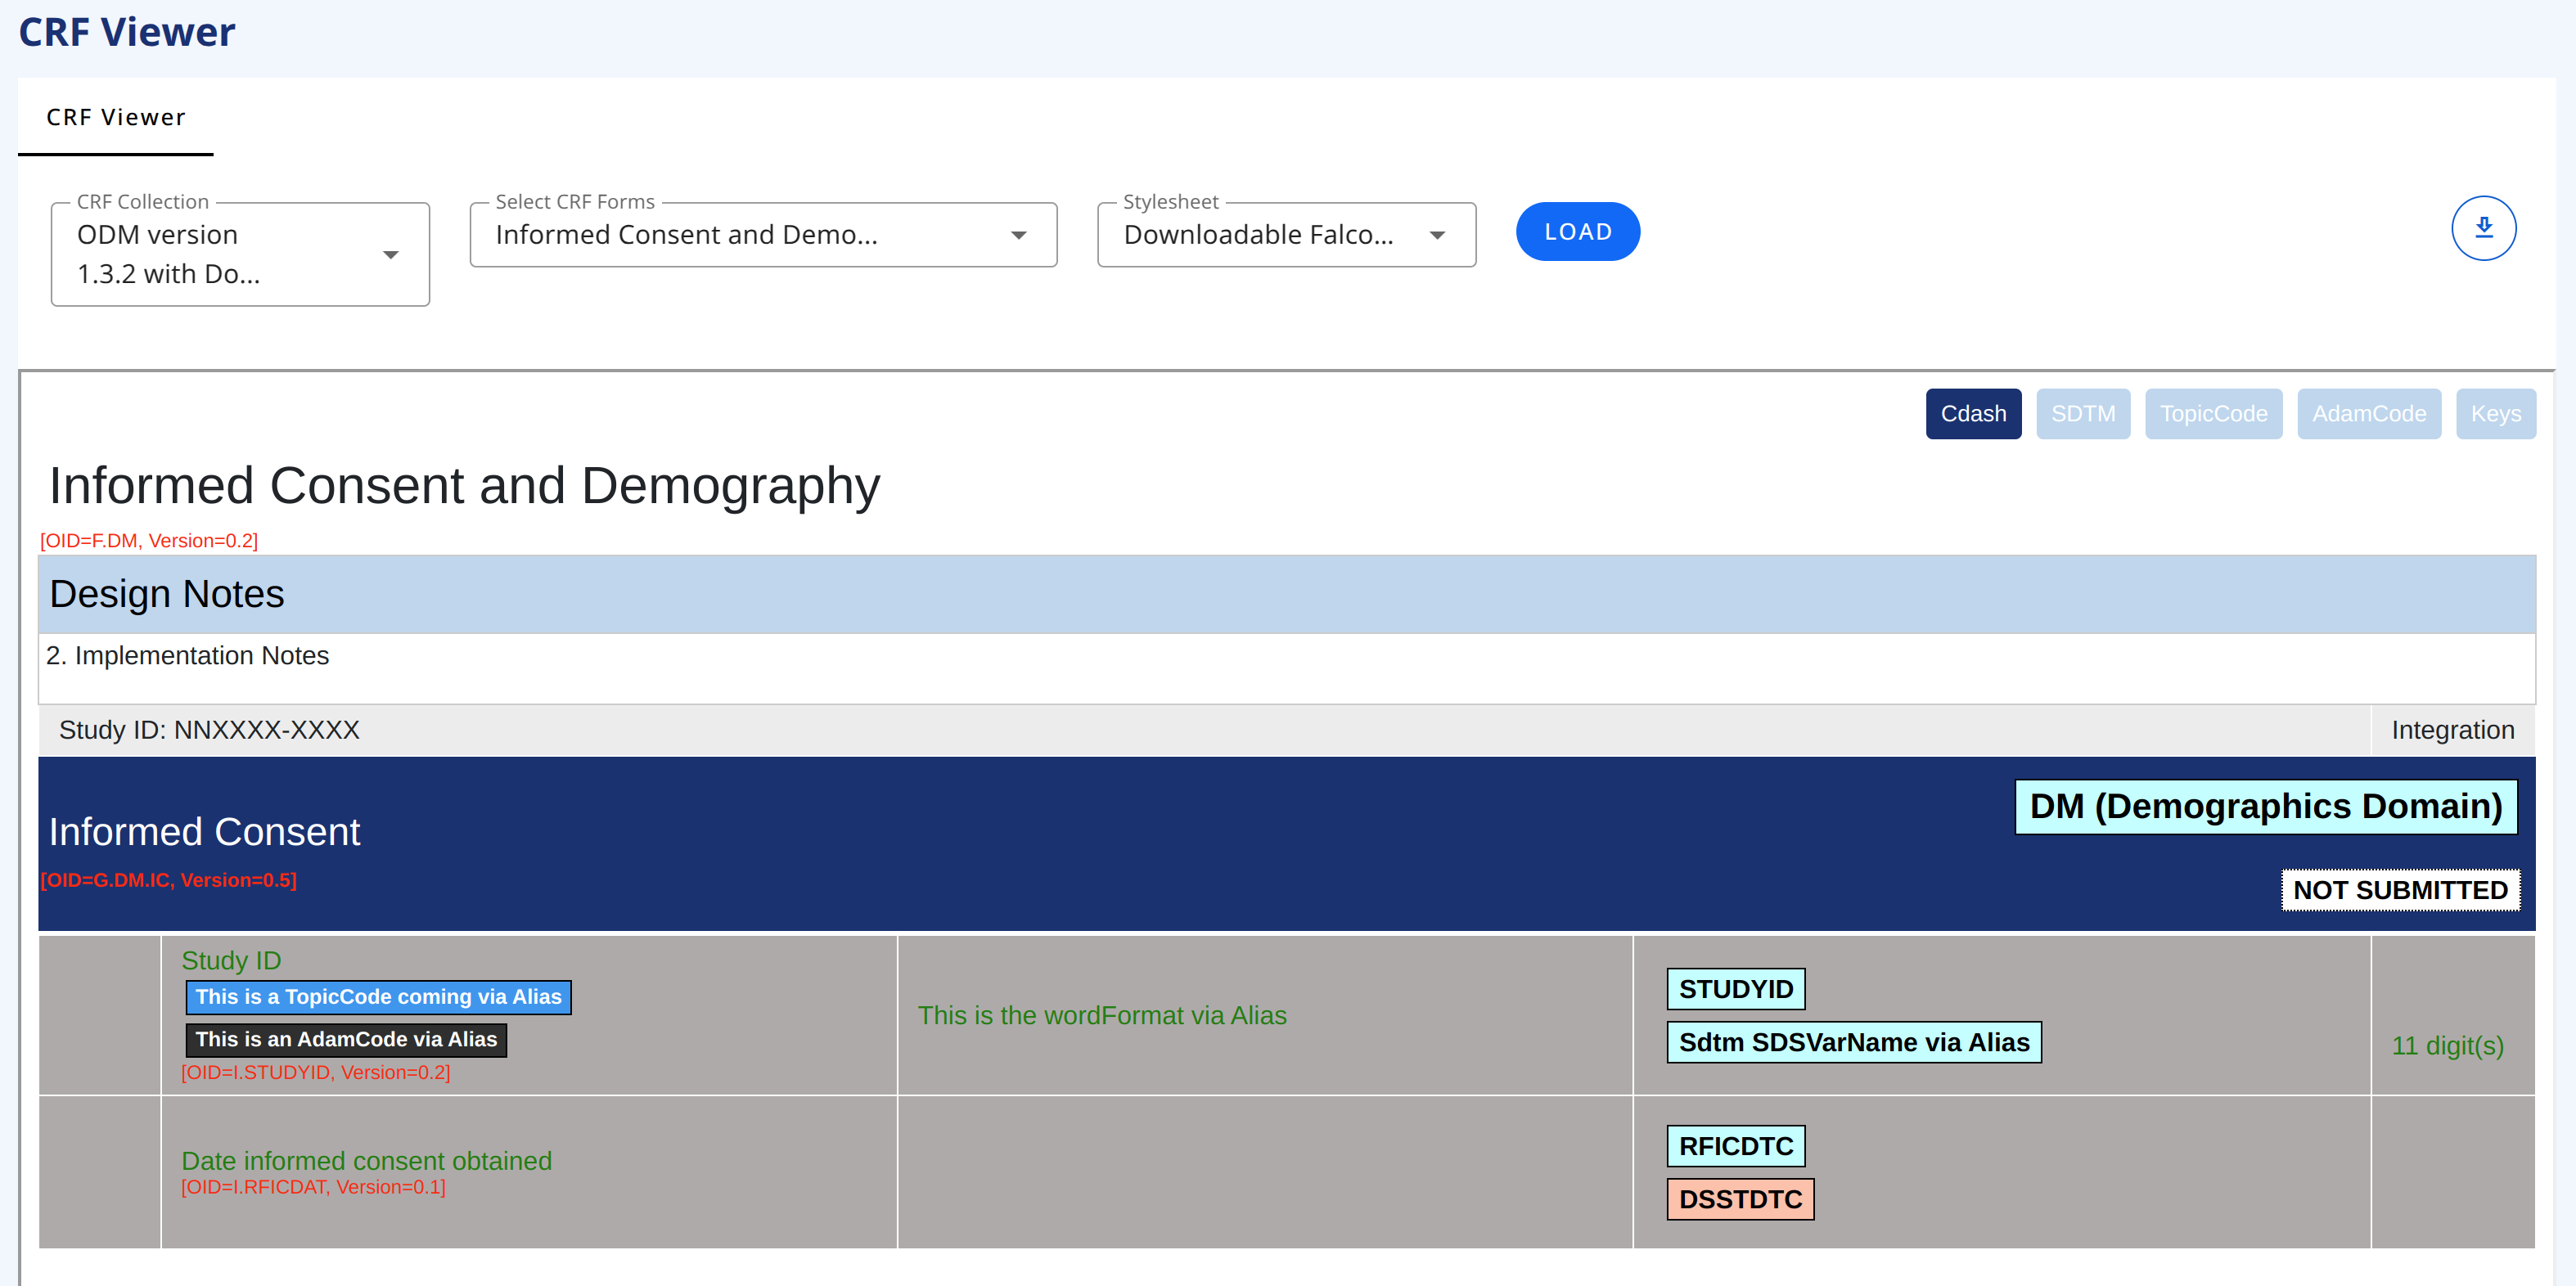Select the STUDYID annotation badge

[1736, 989]
